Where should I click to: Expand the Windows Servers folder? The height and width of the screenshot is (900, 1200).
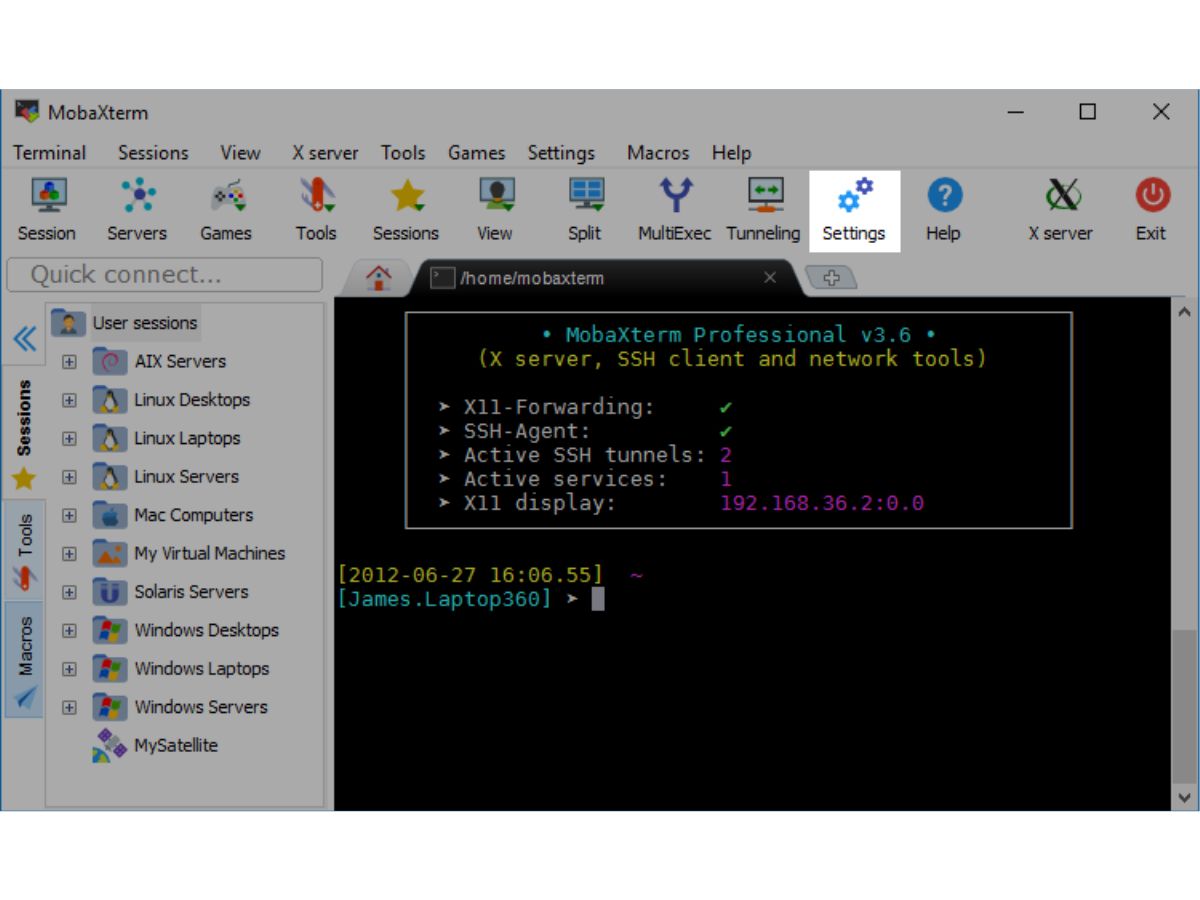pyautogui.click(x=69, y=707)
